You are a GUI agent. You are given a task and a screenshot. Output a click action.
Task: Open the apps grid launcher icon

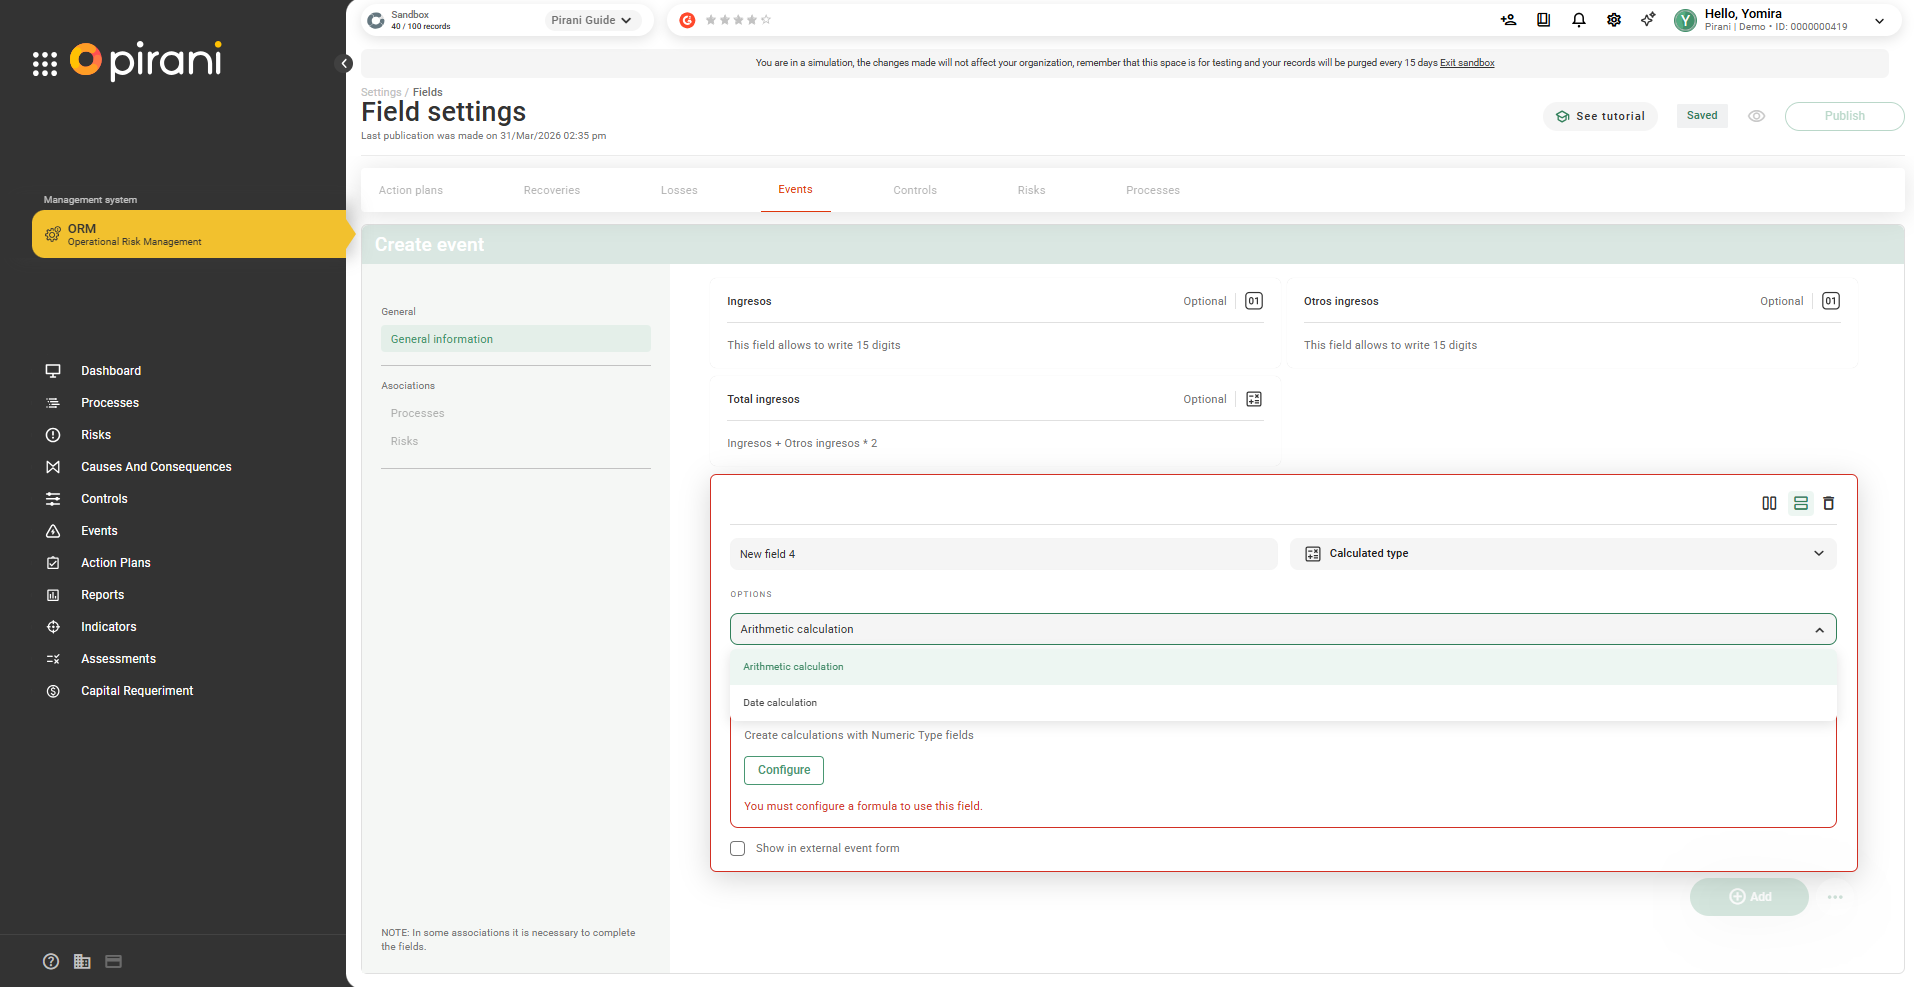(x=45, y=64)
